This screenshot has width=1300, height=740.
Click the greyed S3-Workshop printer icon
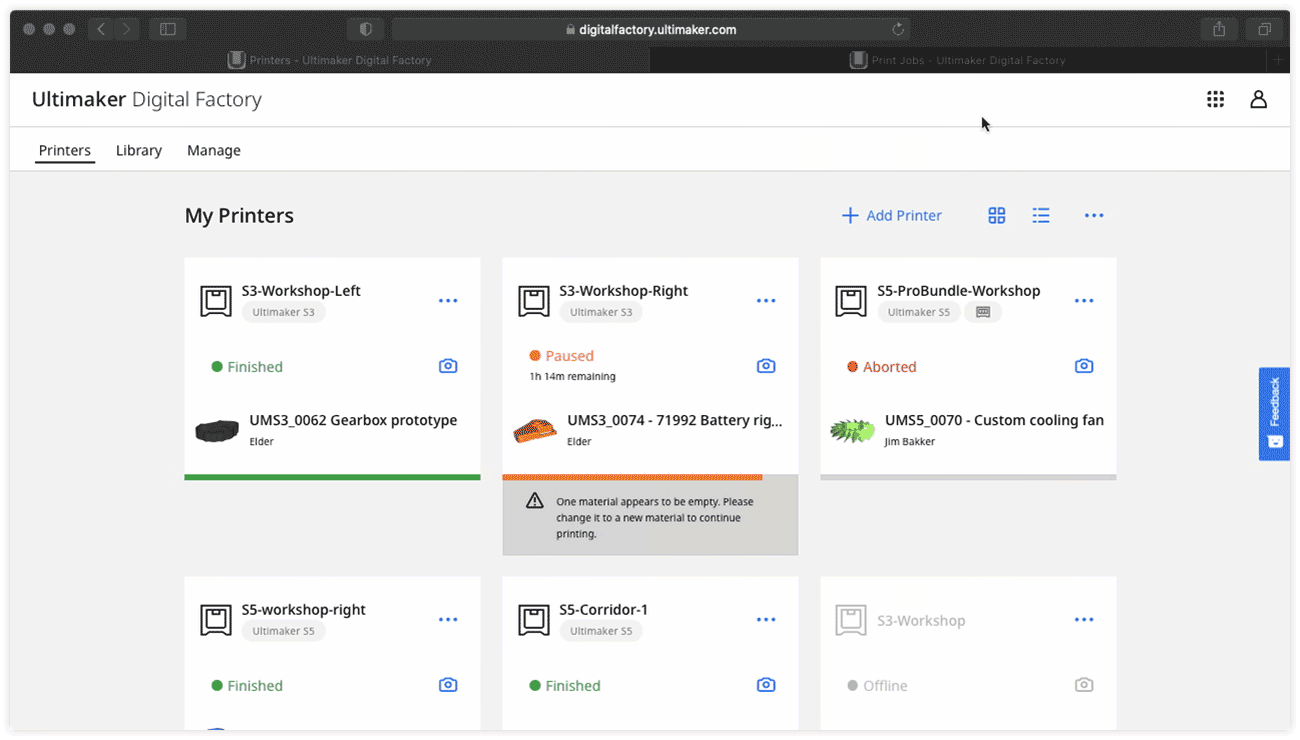[x=851, y=619]
